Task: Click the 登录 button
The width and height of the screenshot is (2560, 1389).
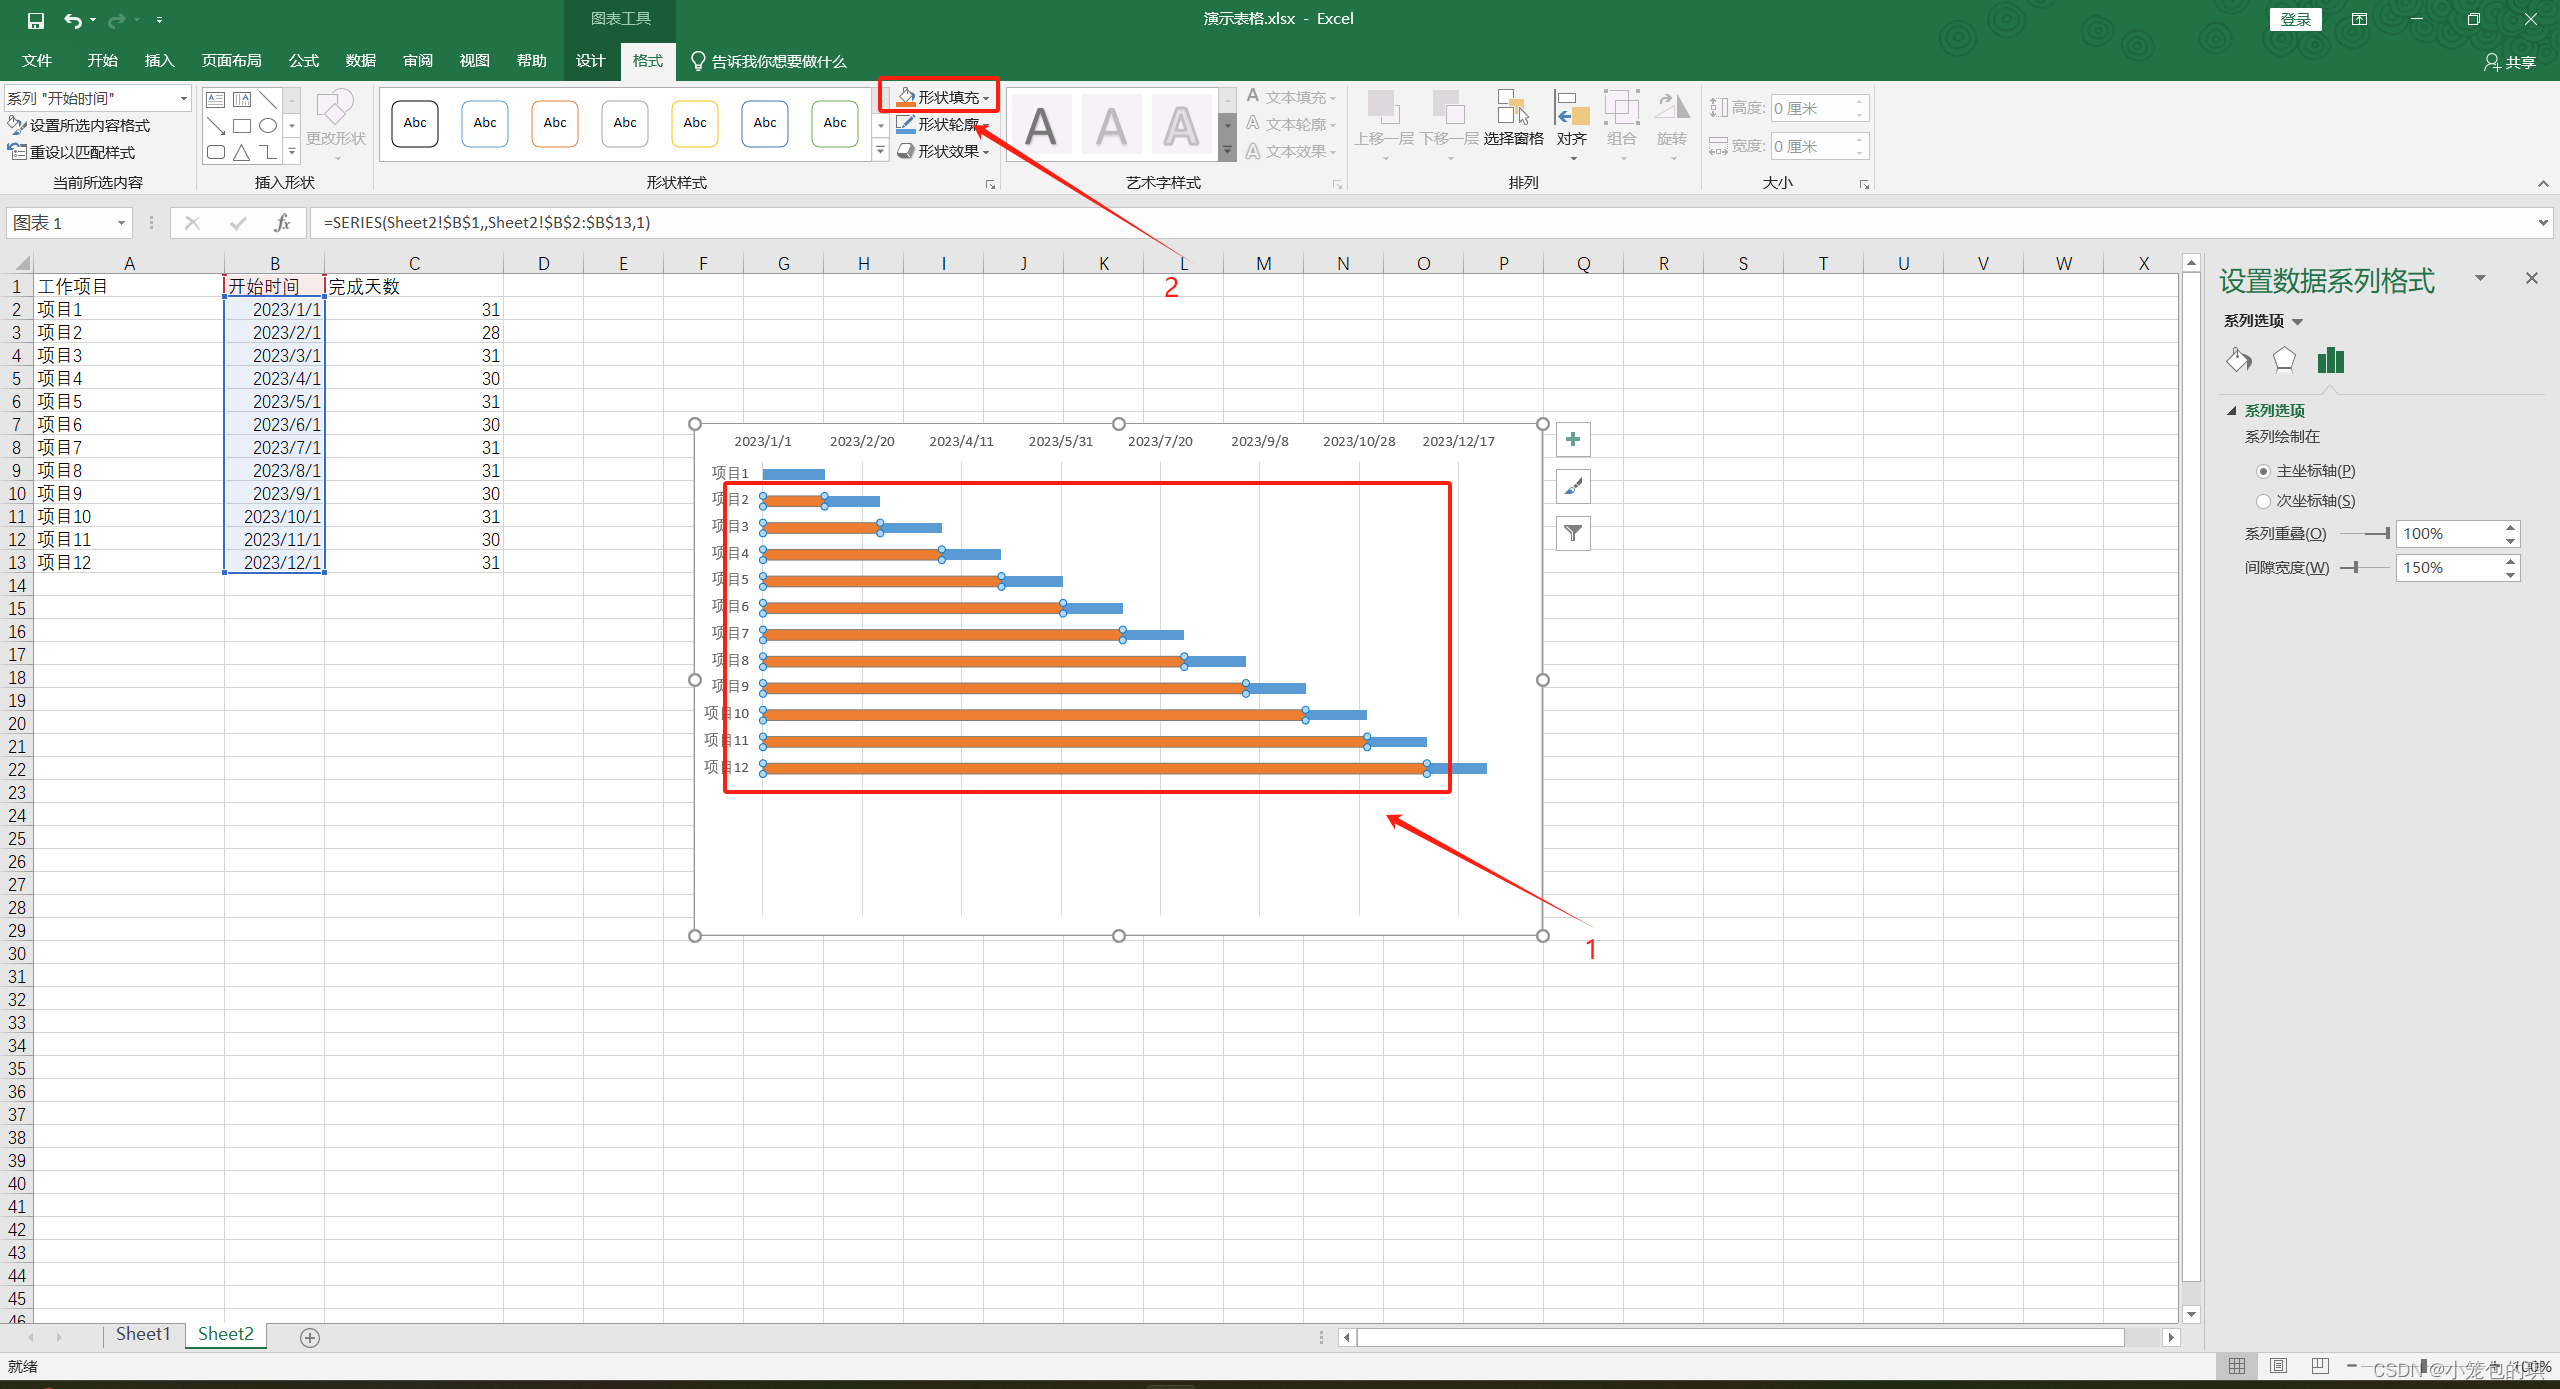Action: click(2295, 19)
